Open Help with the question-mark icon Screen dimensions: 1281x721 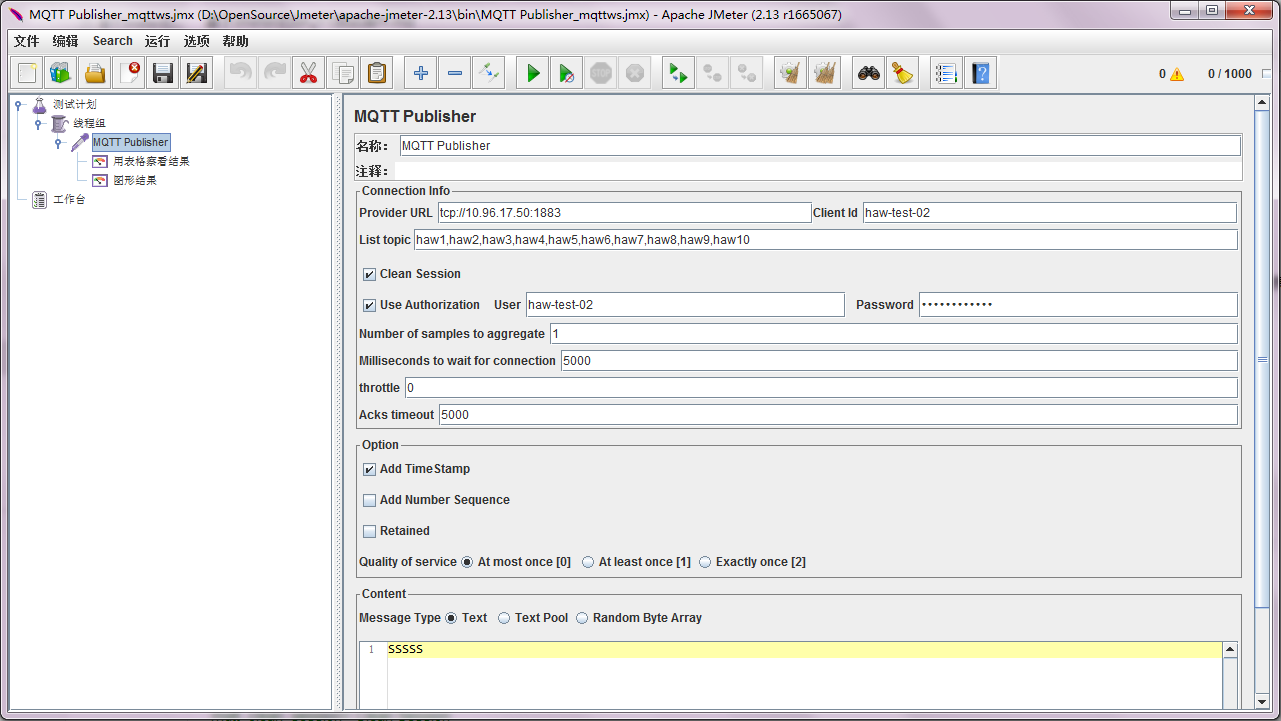click(x=981, y=73)
